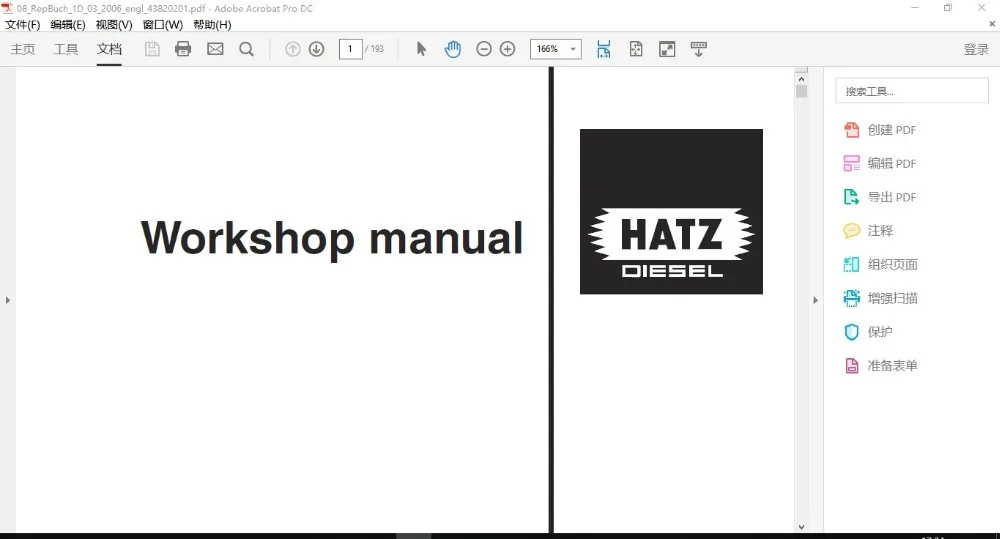Click the document scrollbar down arrow
This screenshot has width=1000, height=539.
(802, 527)
